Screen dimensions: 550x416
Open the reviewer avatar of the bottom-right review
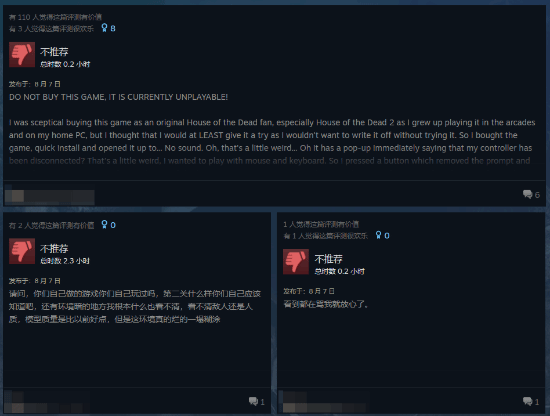point(289,402)
